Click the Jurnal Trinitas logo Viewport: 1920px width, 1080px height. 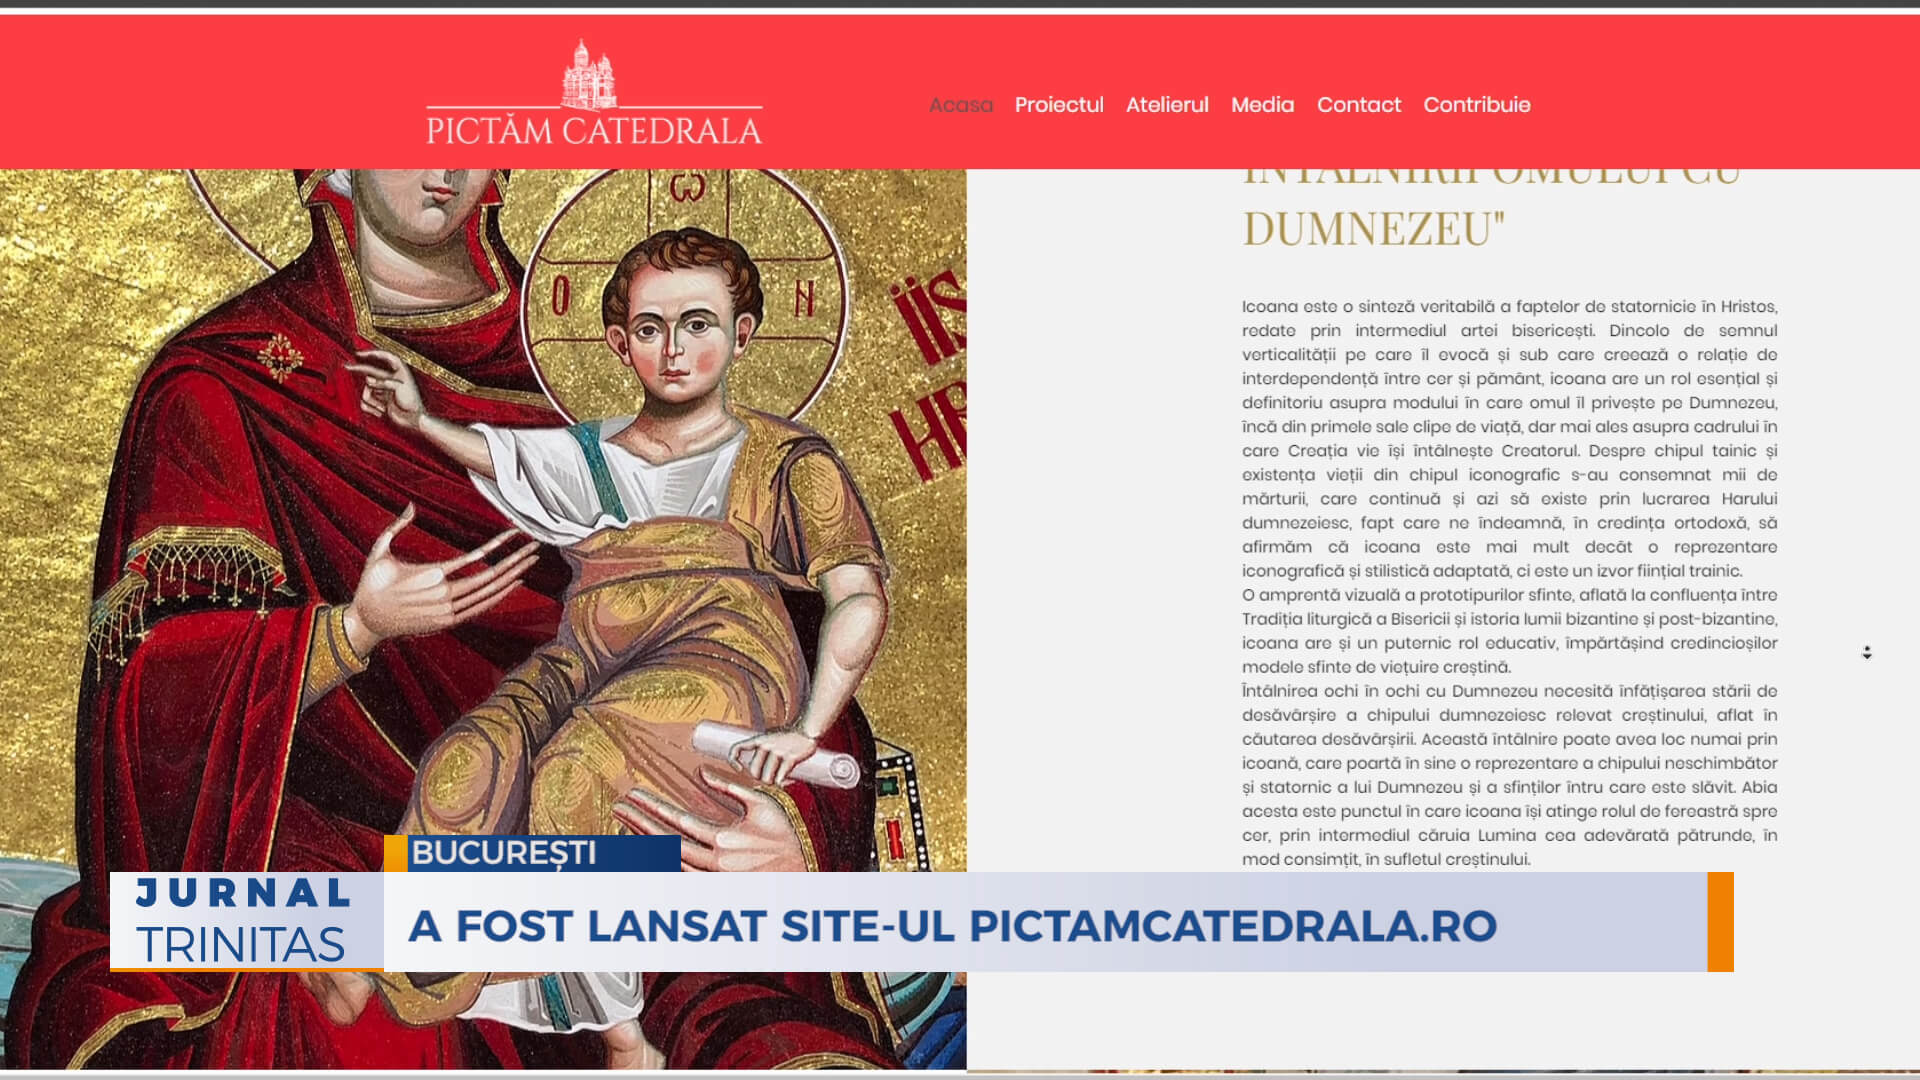[246, 921]
